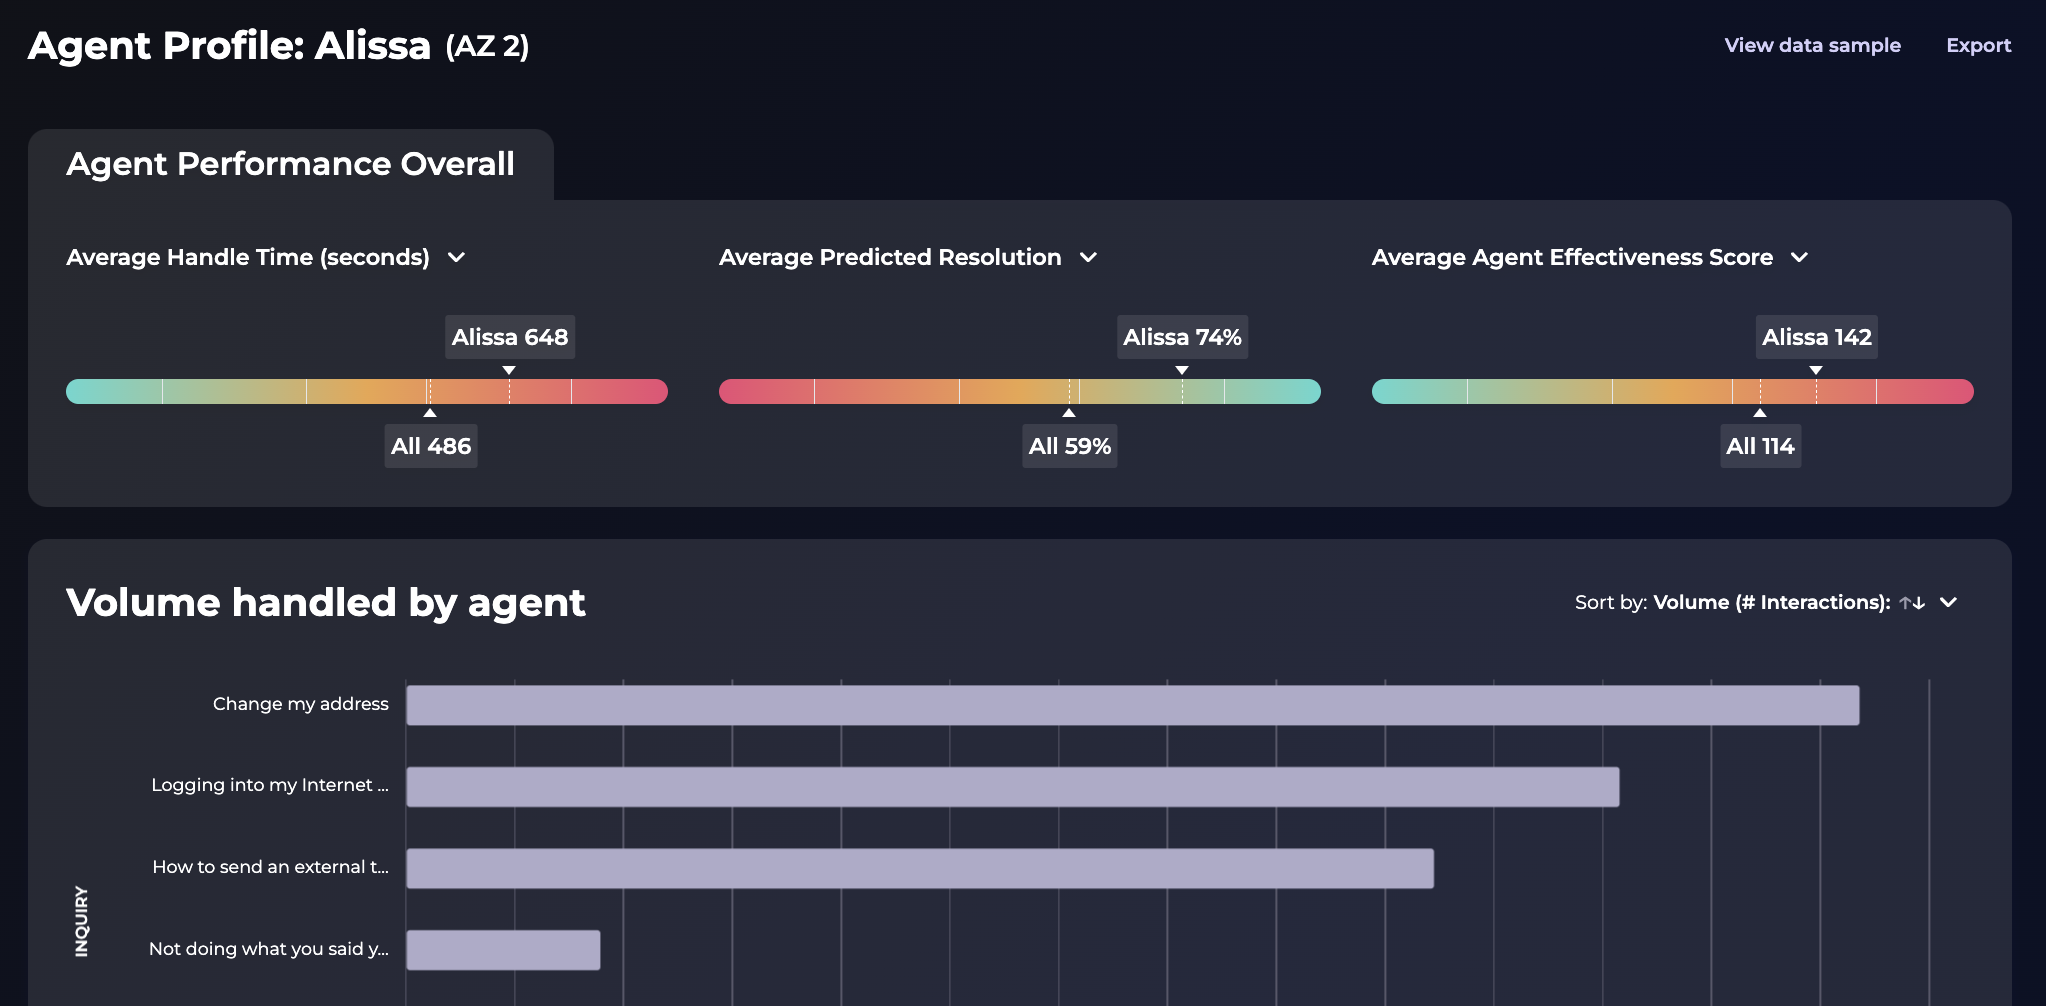Open the Average Agent Effectiveness Score chevron
The height and width of the screenshot is (1006, 2046).
(x=1800, y=257)
